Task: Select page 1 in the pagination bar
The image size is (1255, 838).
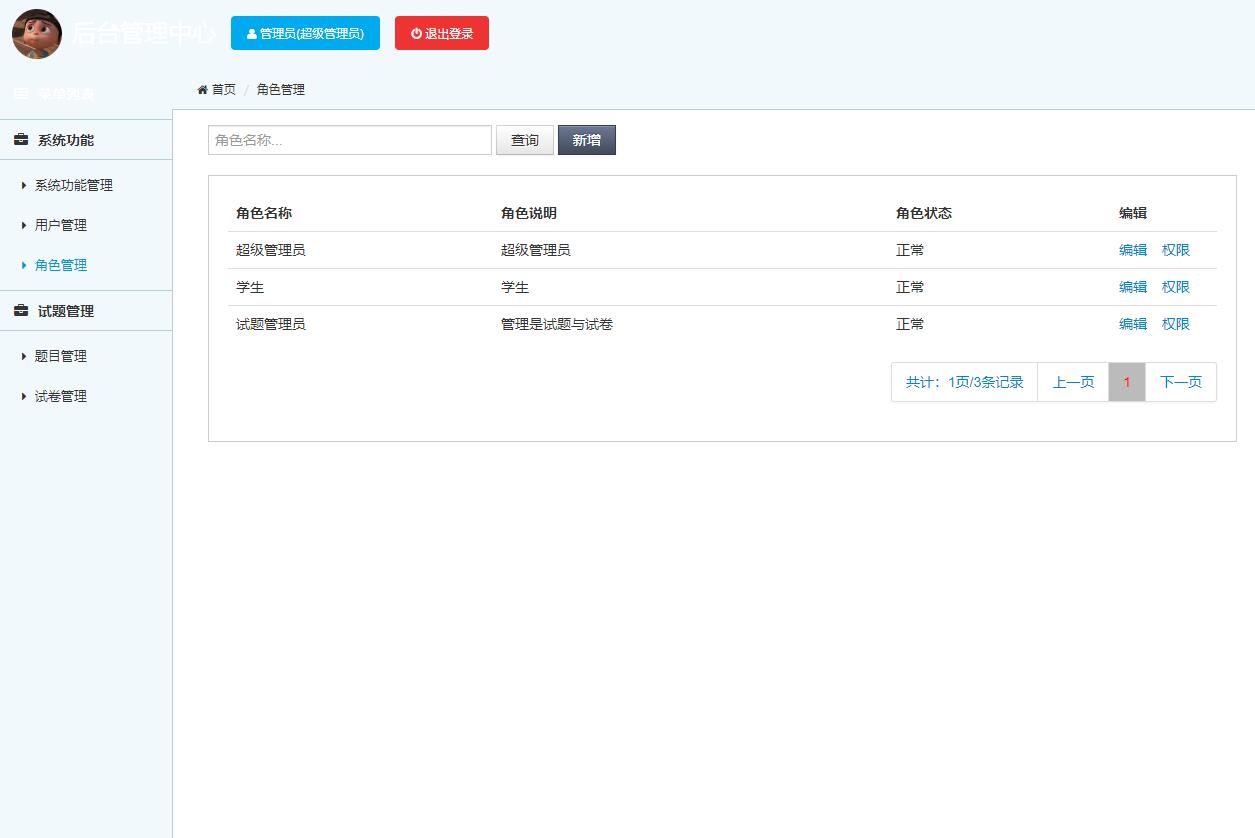Action: [x=1127, y=382]
